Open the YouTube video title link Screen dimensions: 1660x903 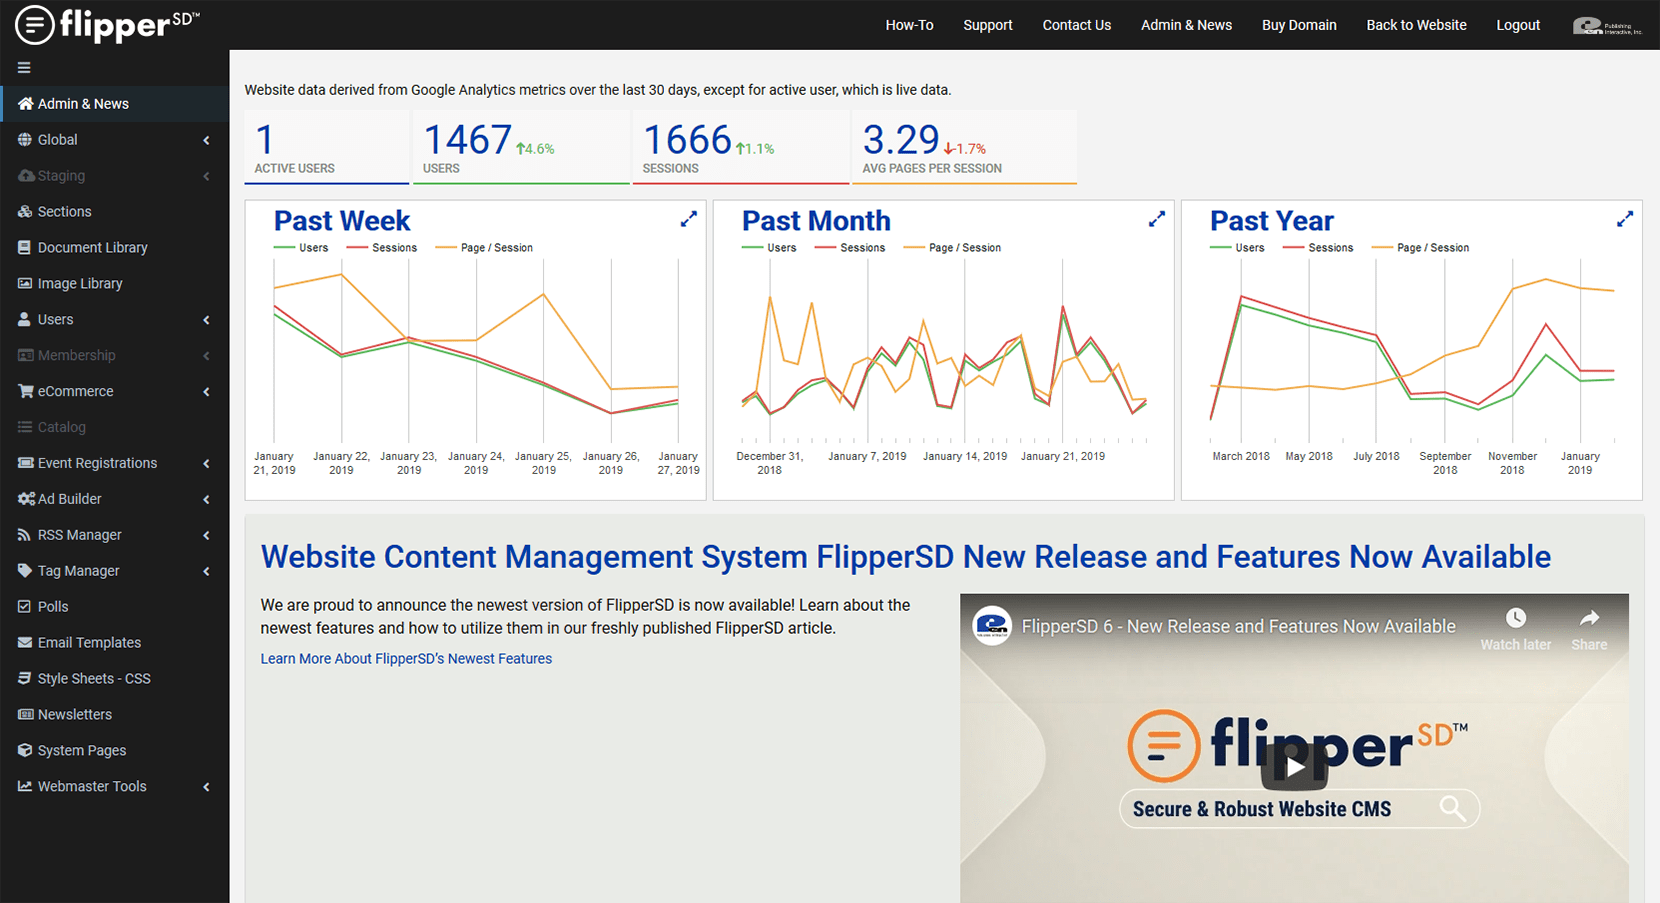1238,627
